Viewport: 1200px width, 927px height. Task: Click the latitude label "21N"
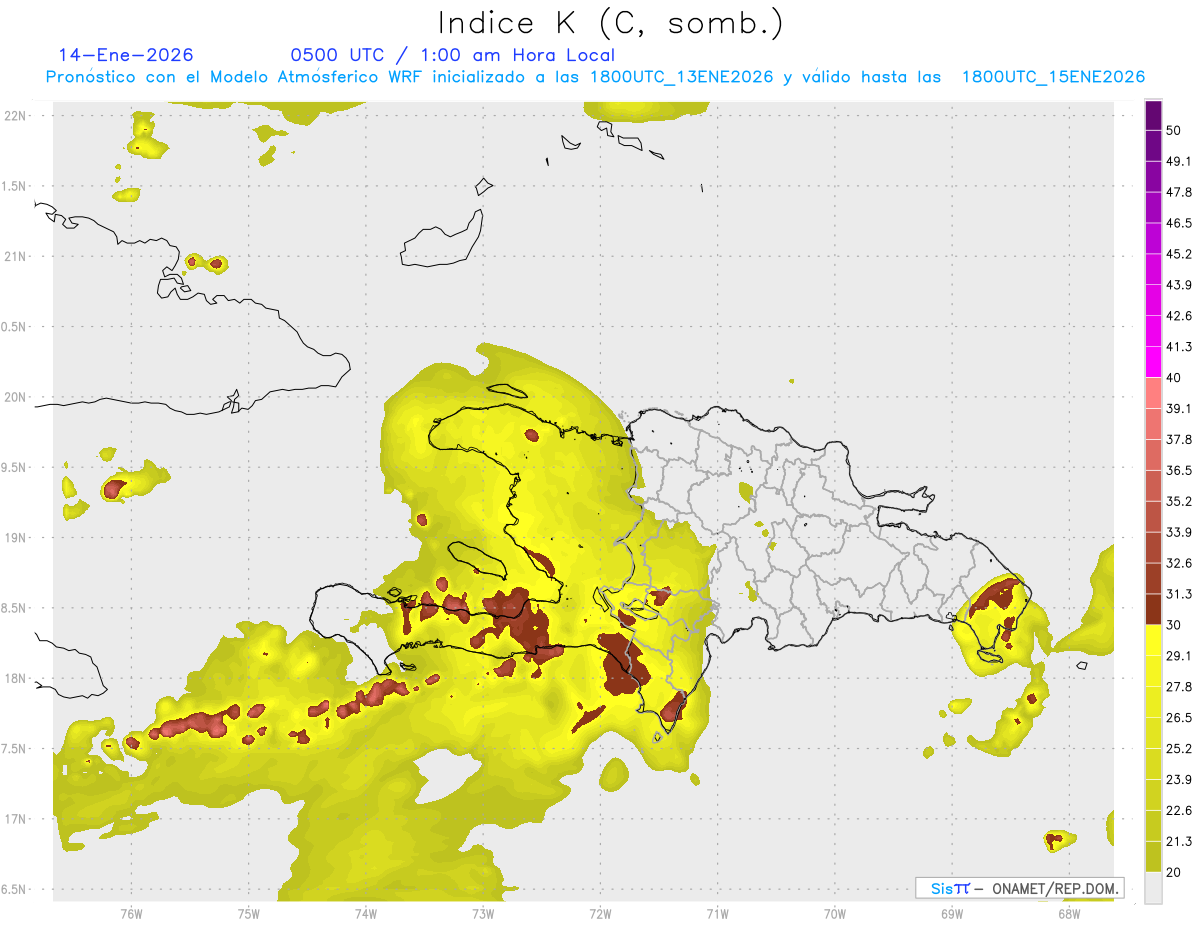pos(16,257)
